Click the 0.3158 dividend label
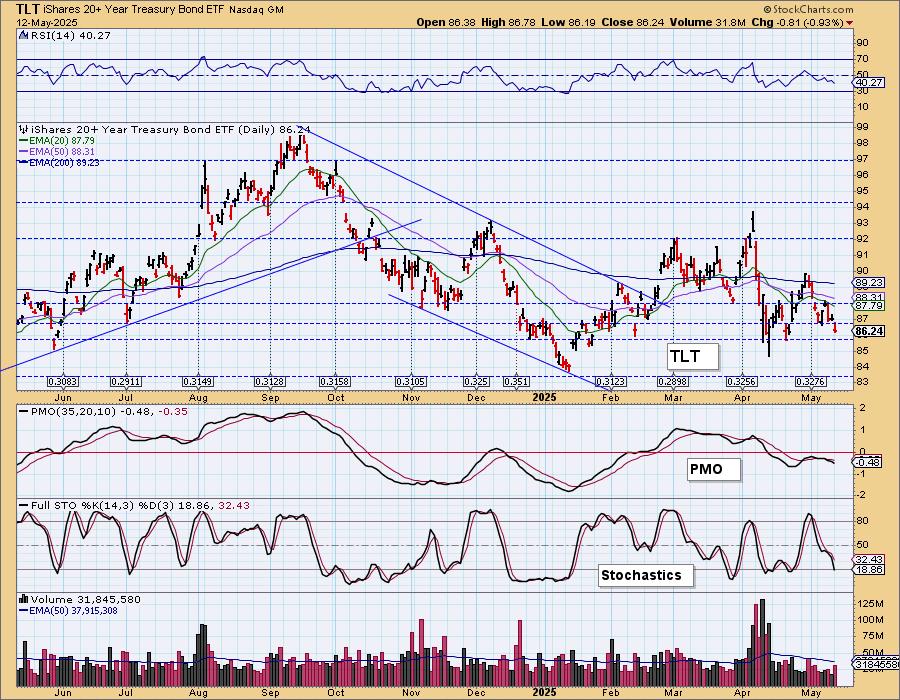900x700 pixels. click(x=335, y=382)
